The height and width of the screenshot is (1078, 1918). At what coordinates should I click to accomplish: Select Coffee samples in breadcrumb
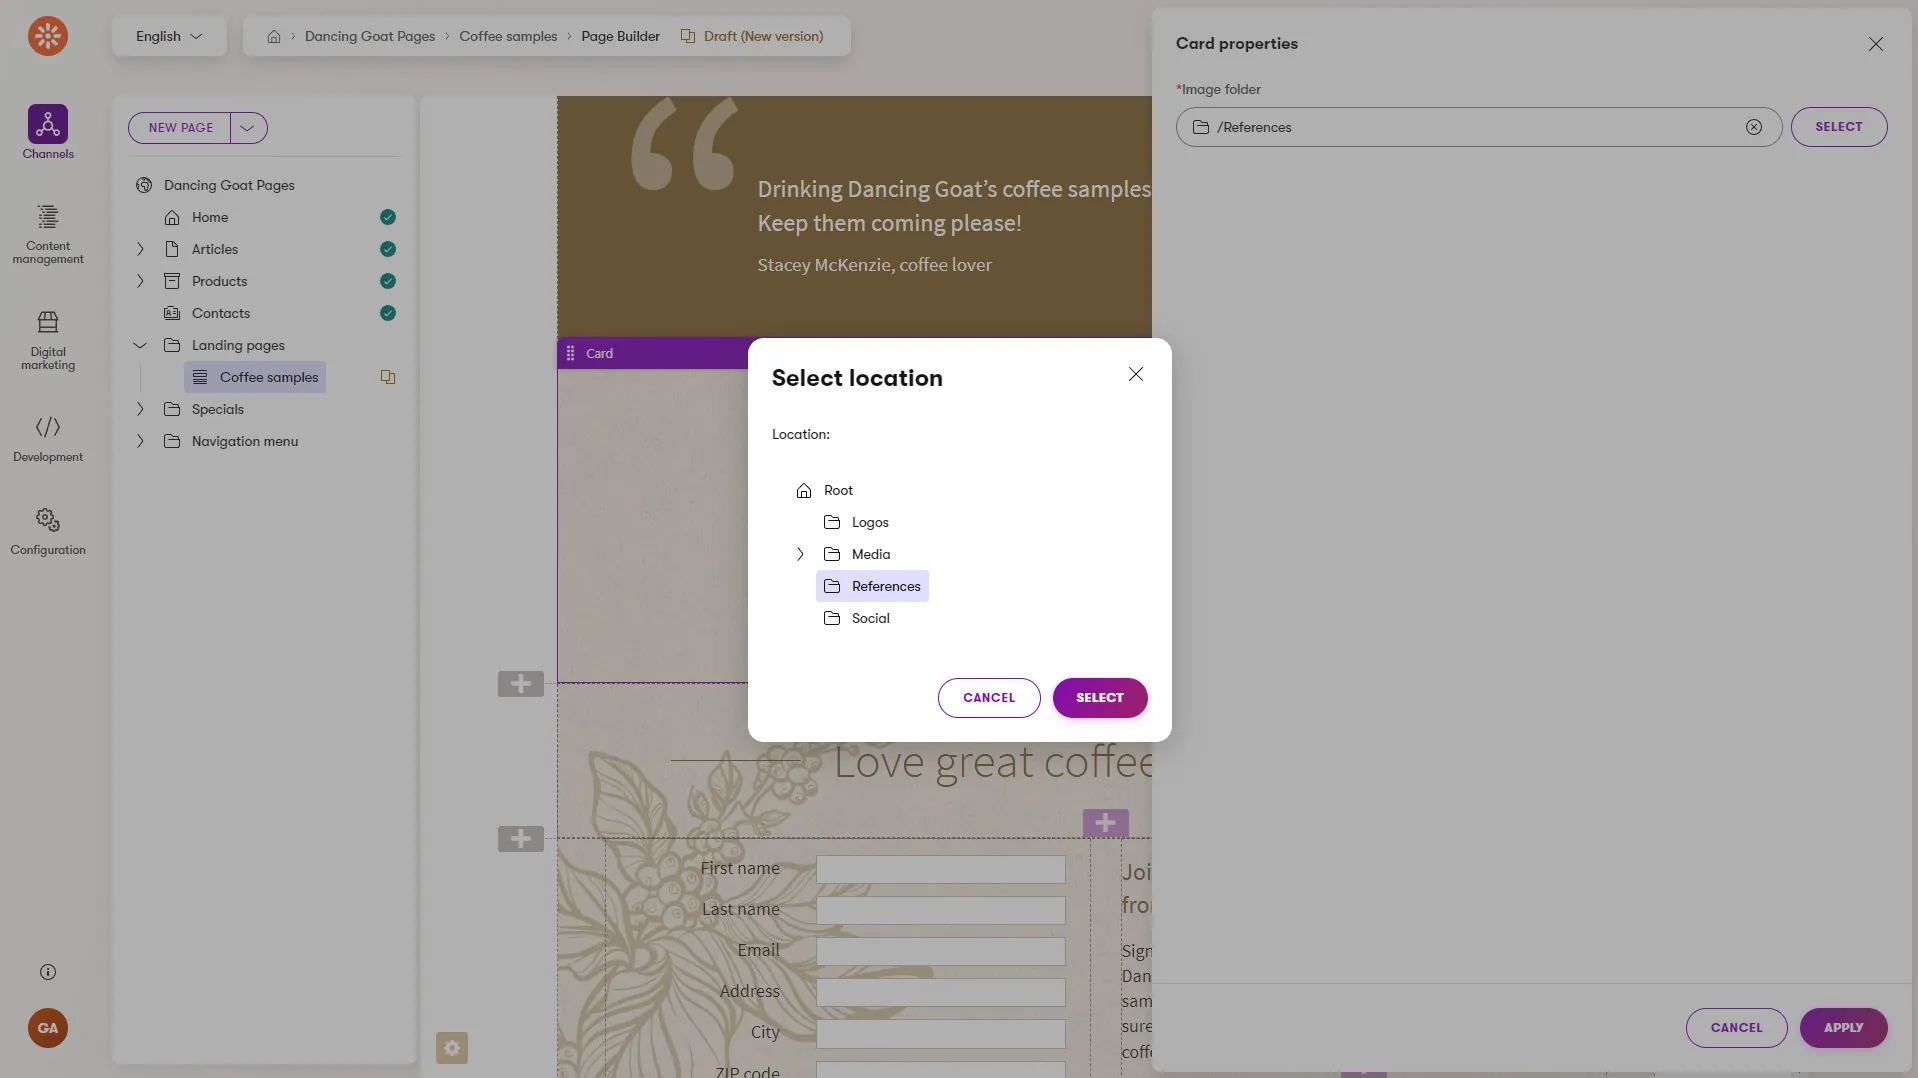tap(508, 36)
